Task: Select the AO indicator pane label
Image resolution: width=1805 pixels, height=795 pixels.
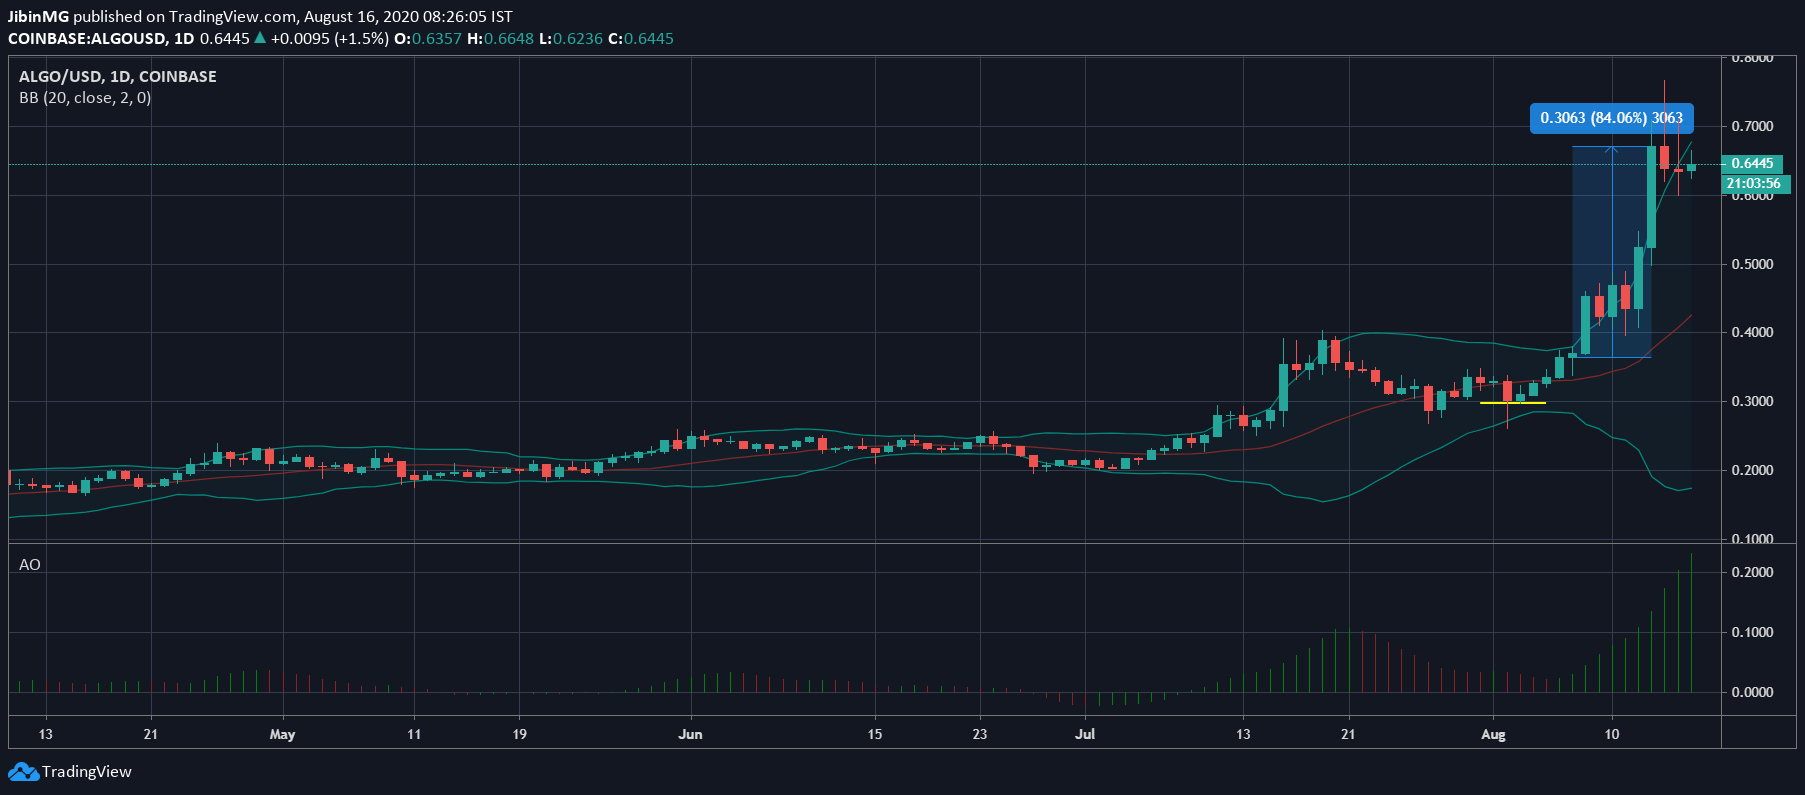Action: click(30, 565)
